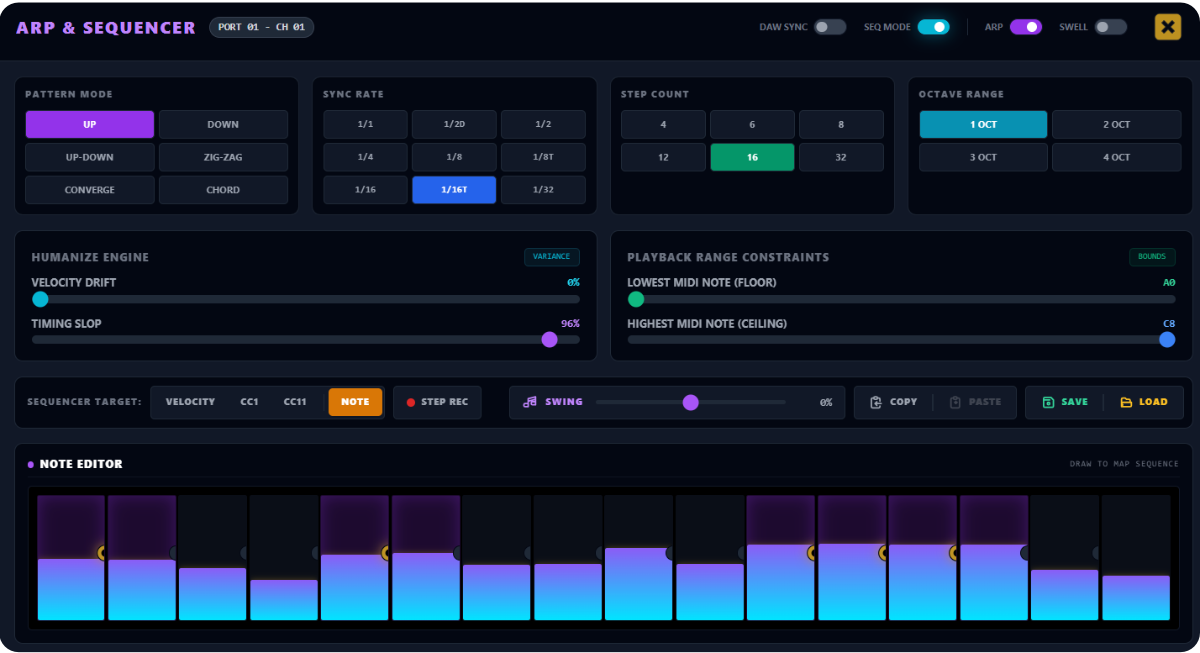Start Step Rec recording
Image resolution: width=1200 pixels, height=653 pixels.
437,402
